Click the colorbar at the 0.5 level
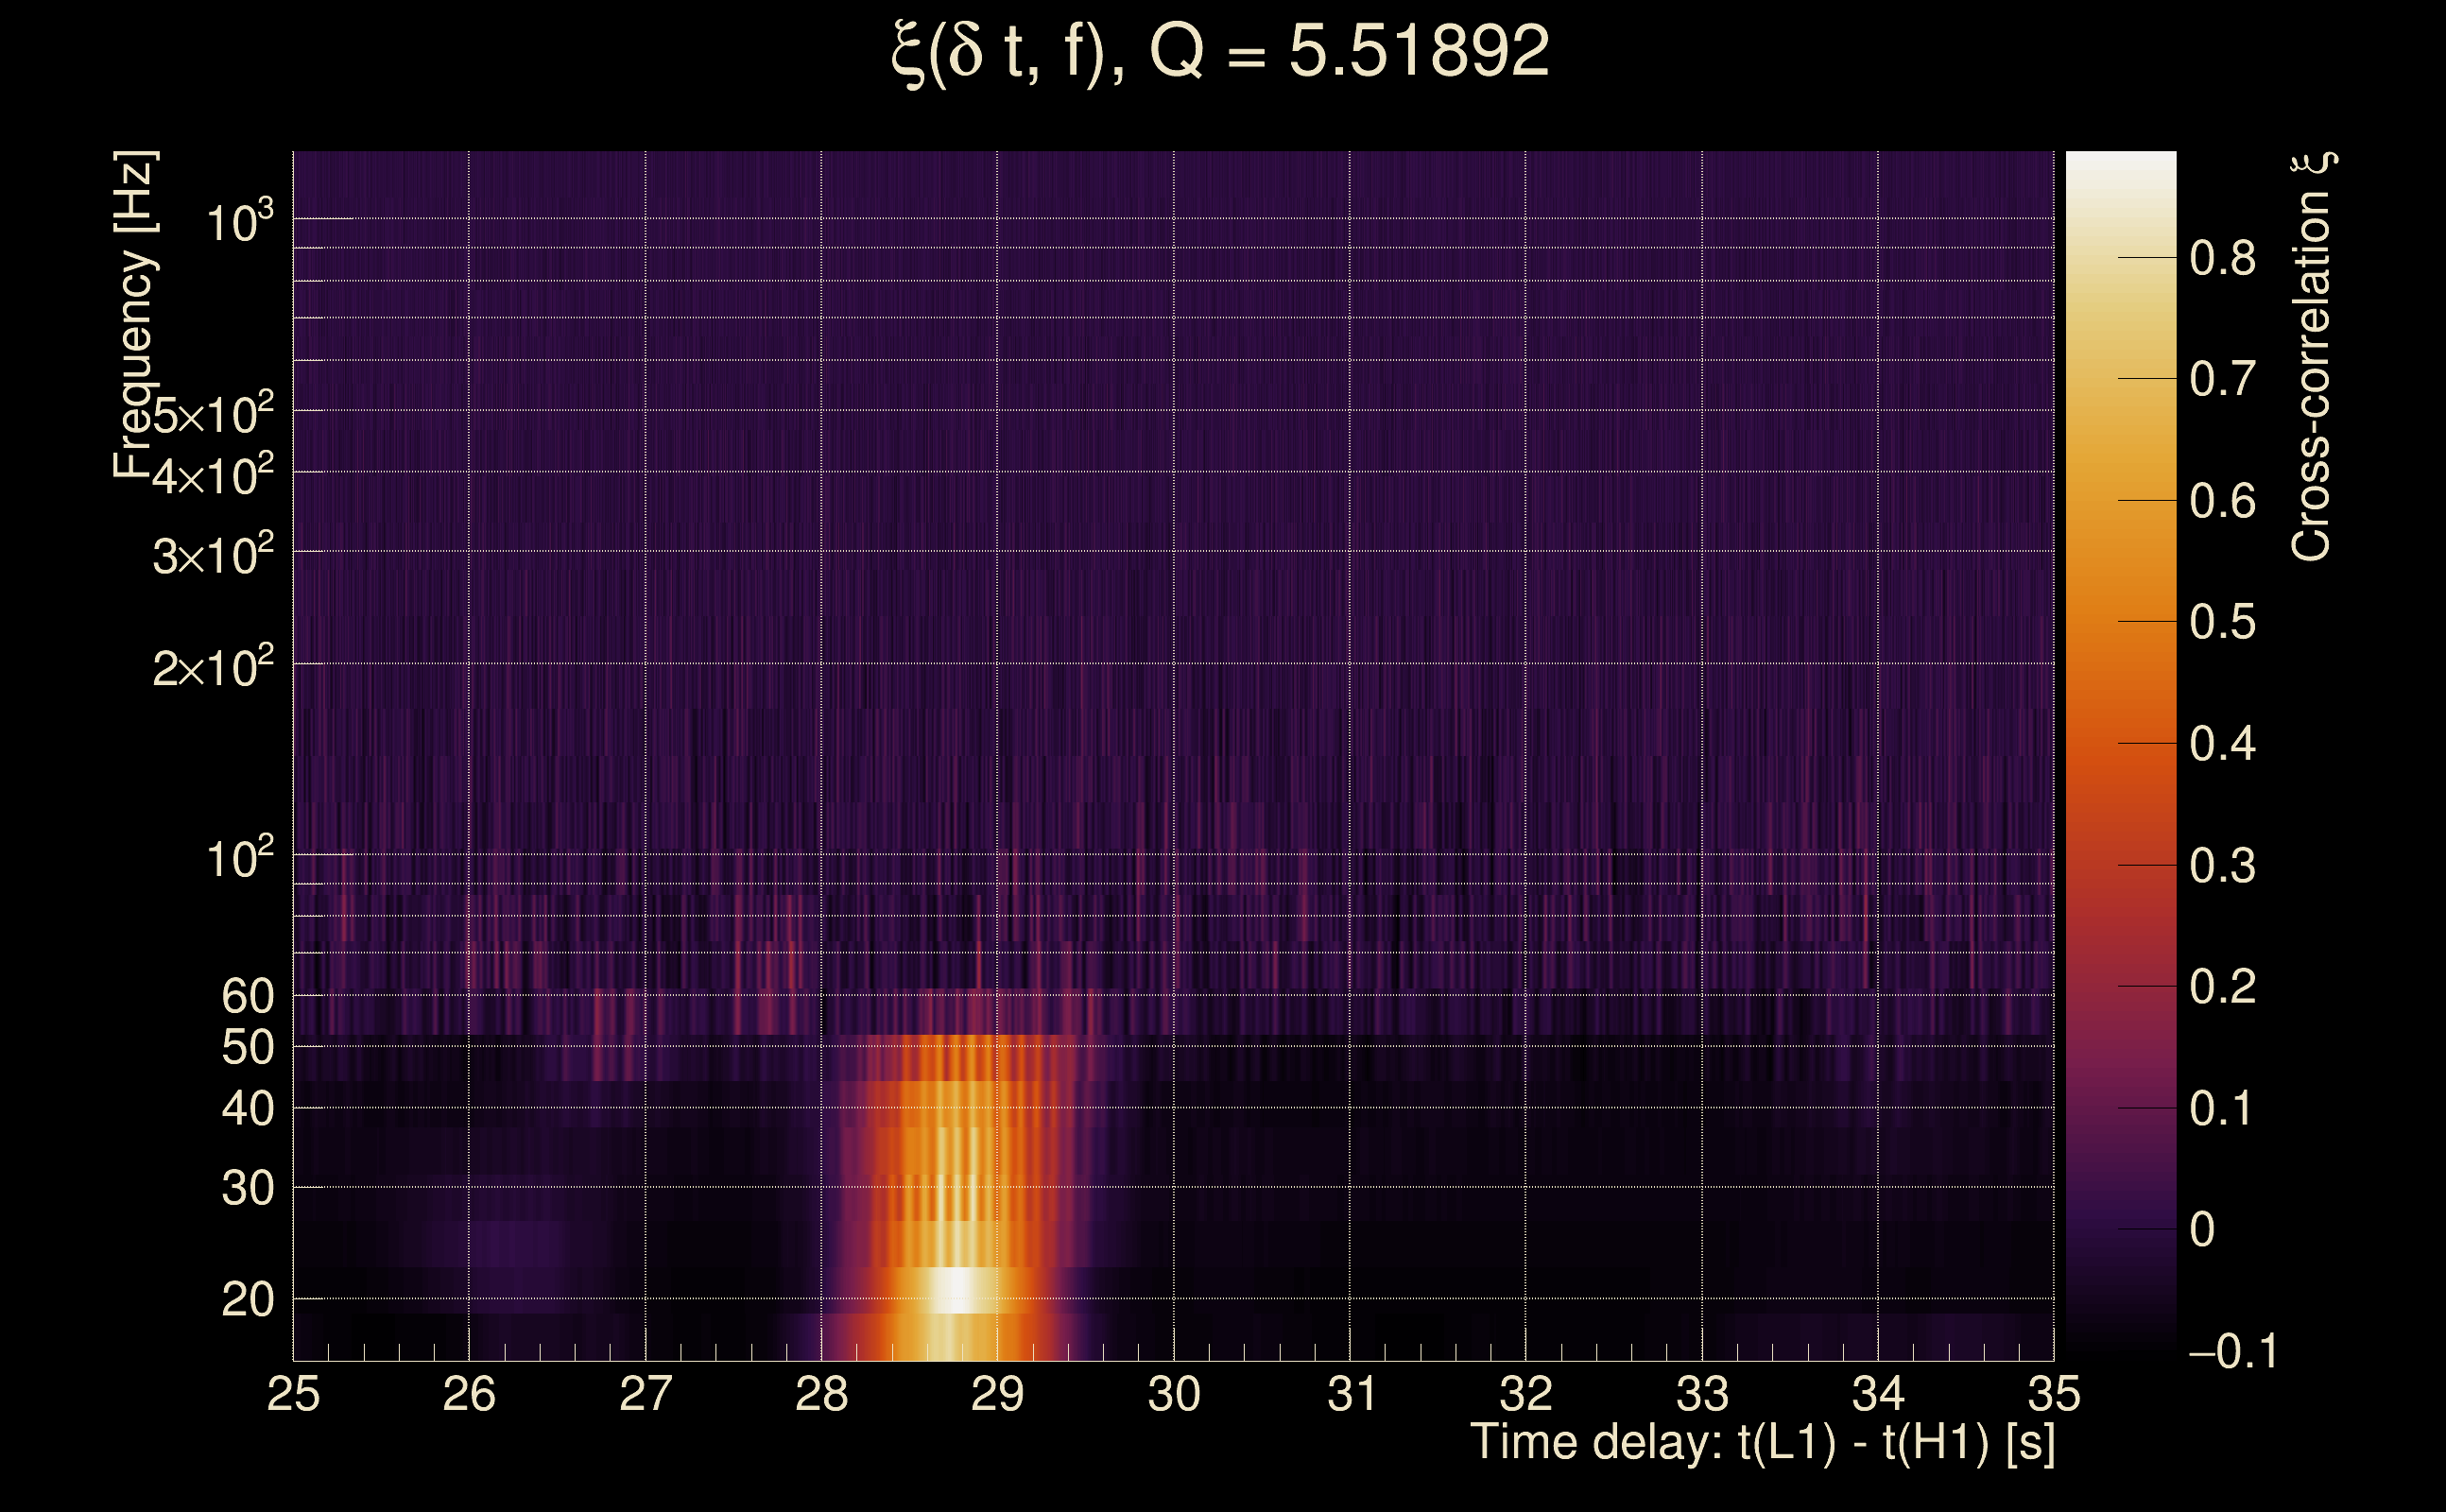2446x1512 pixels. click(x=2120, y=622)
